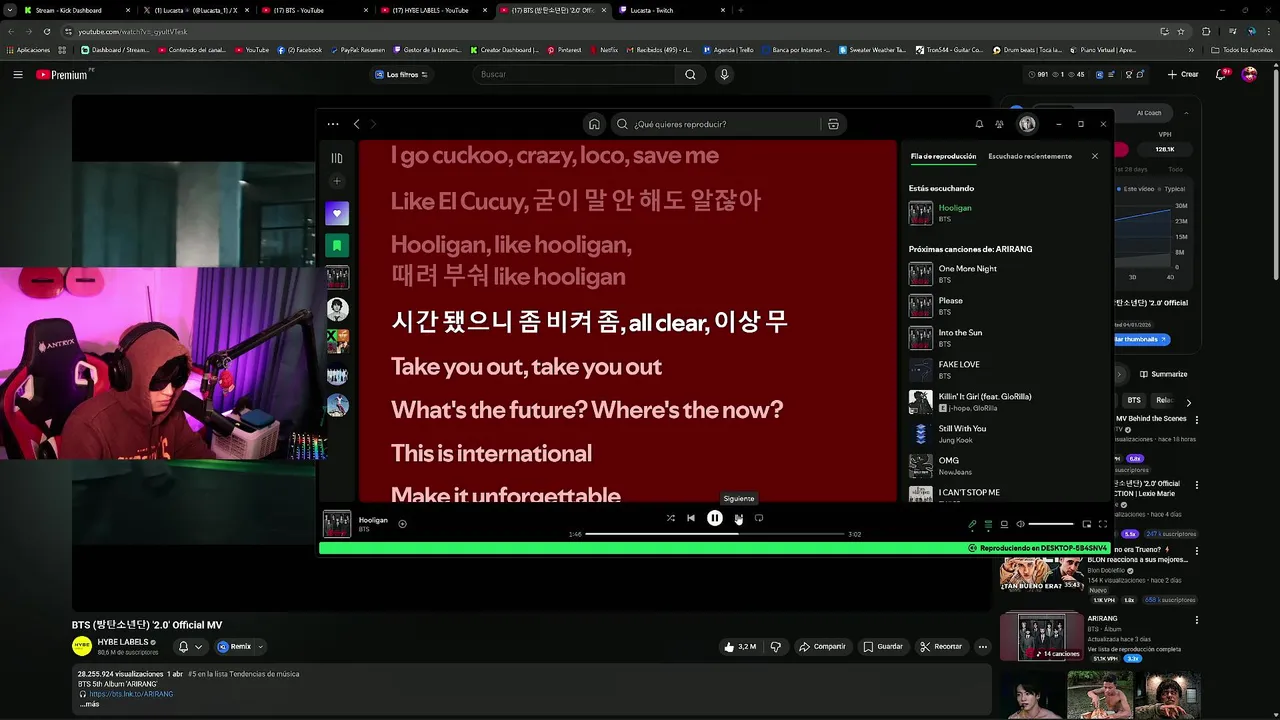The width and height of the screenshot is (1280, 720).
Task: Click Guardar button under video
Action: 883,646
